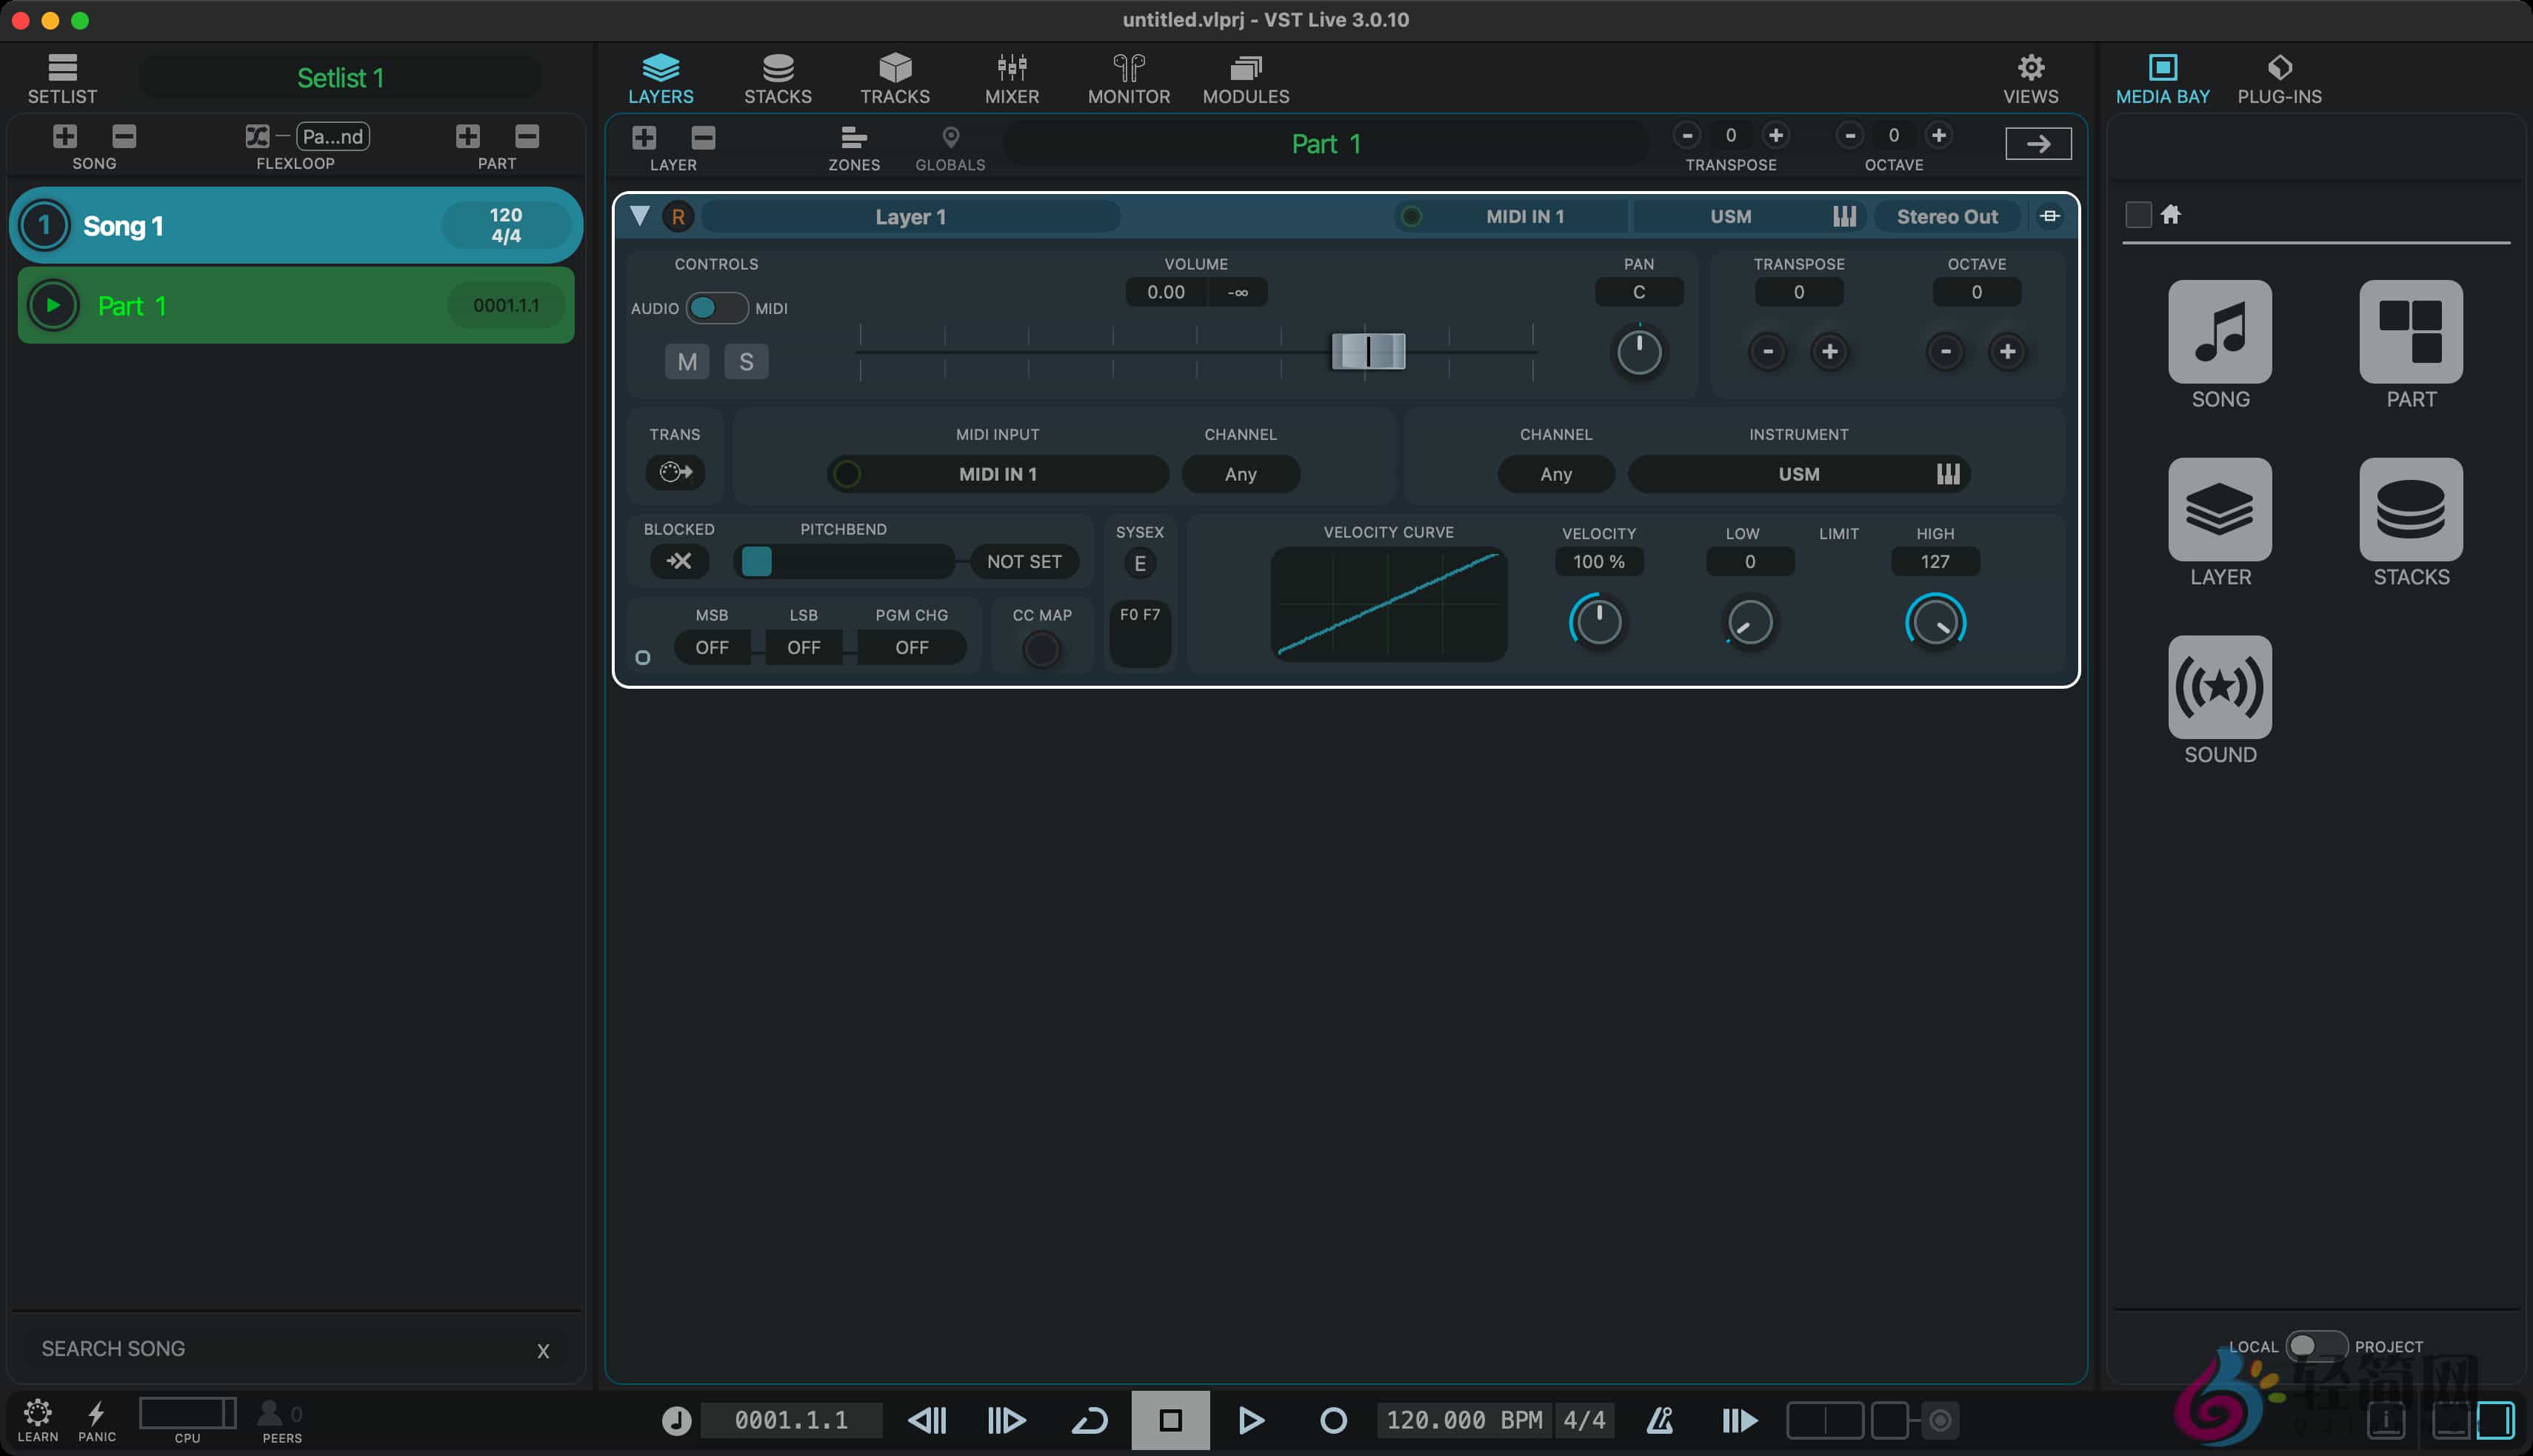Collapse Layer 1 with the disclosure triangle
Screen dimensions: 2533x1456
click(x=640, y=216)
